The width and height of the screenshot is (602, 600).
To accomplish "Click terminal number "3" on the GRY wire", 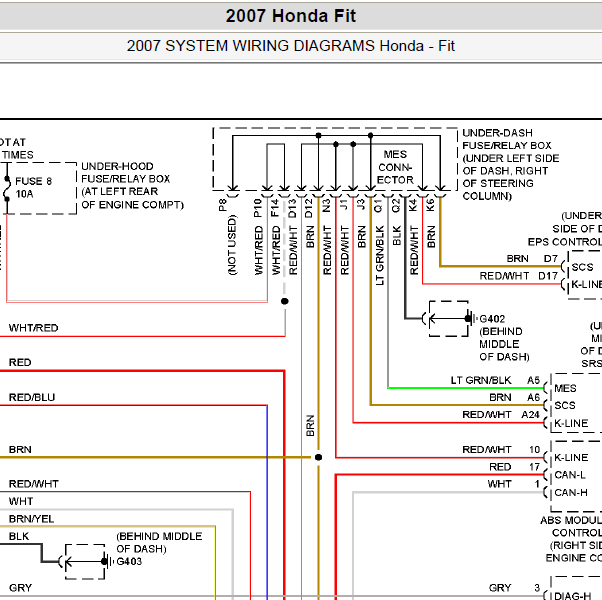I will (537, 588).
